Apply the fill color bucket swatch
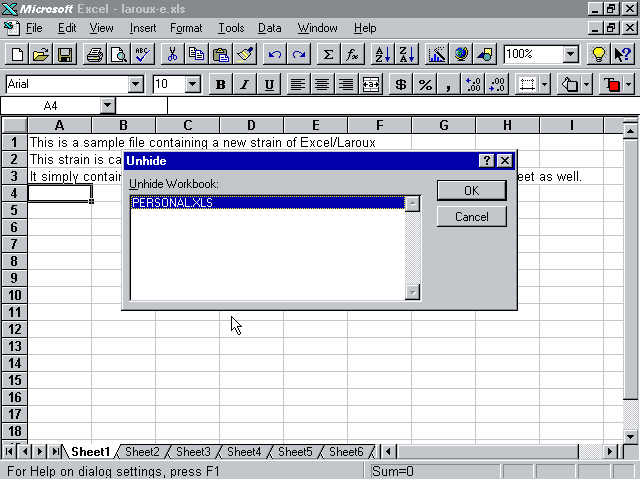The width and height of the screenshot is (640, 480). coord(569,84)
